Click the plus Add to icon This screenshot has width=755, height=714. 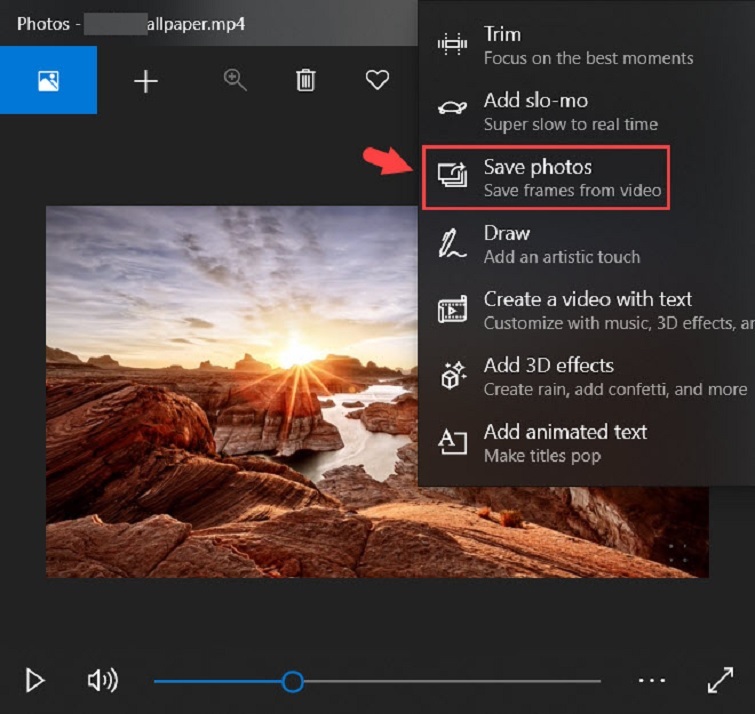[146, 81]
